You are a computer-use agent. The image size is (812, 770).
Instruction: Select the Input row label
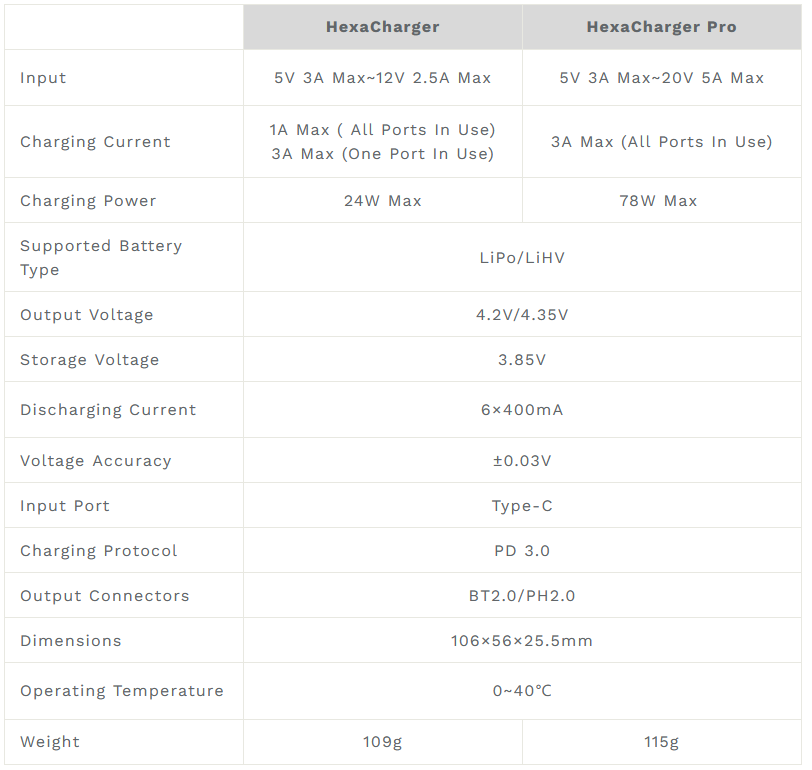[x=43, y=78]
